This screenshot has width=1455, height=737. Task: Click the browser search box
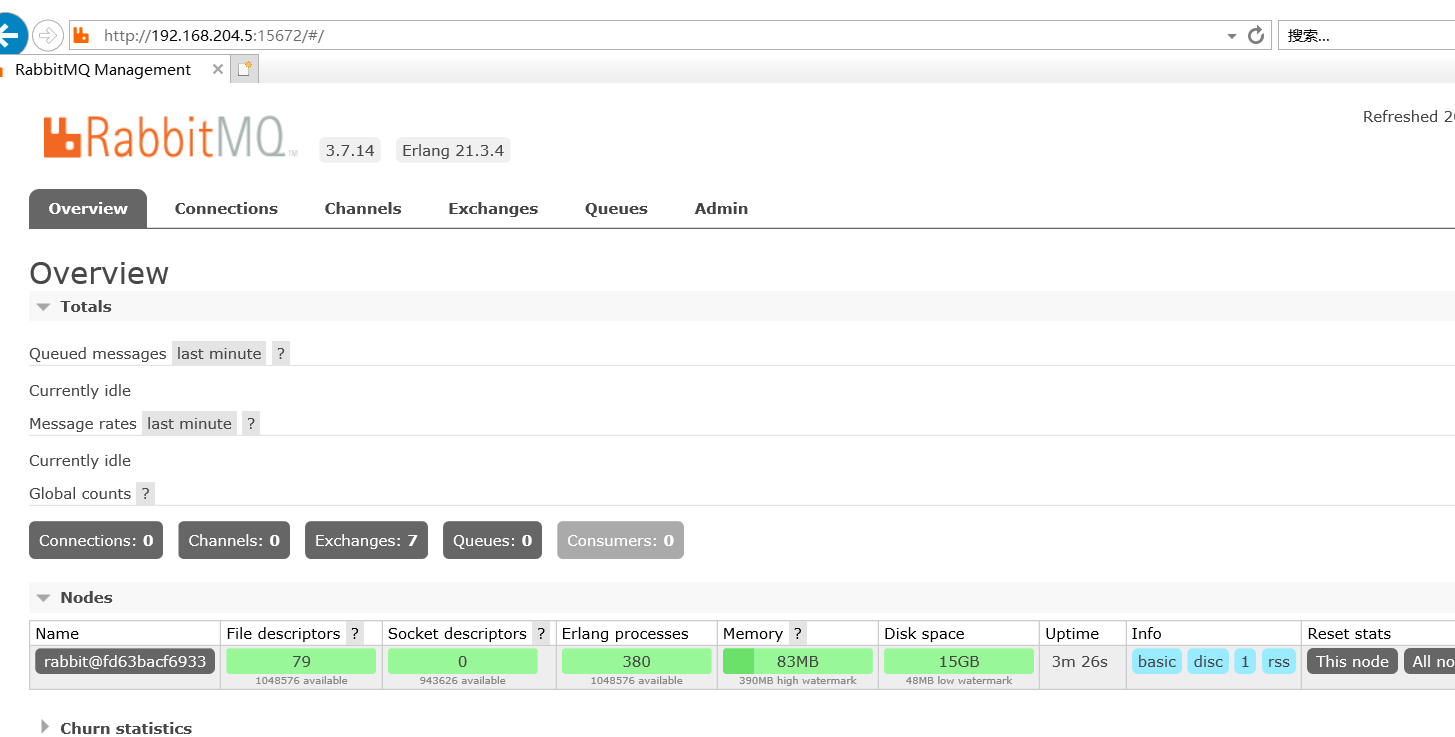[x=1366, y=36]
